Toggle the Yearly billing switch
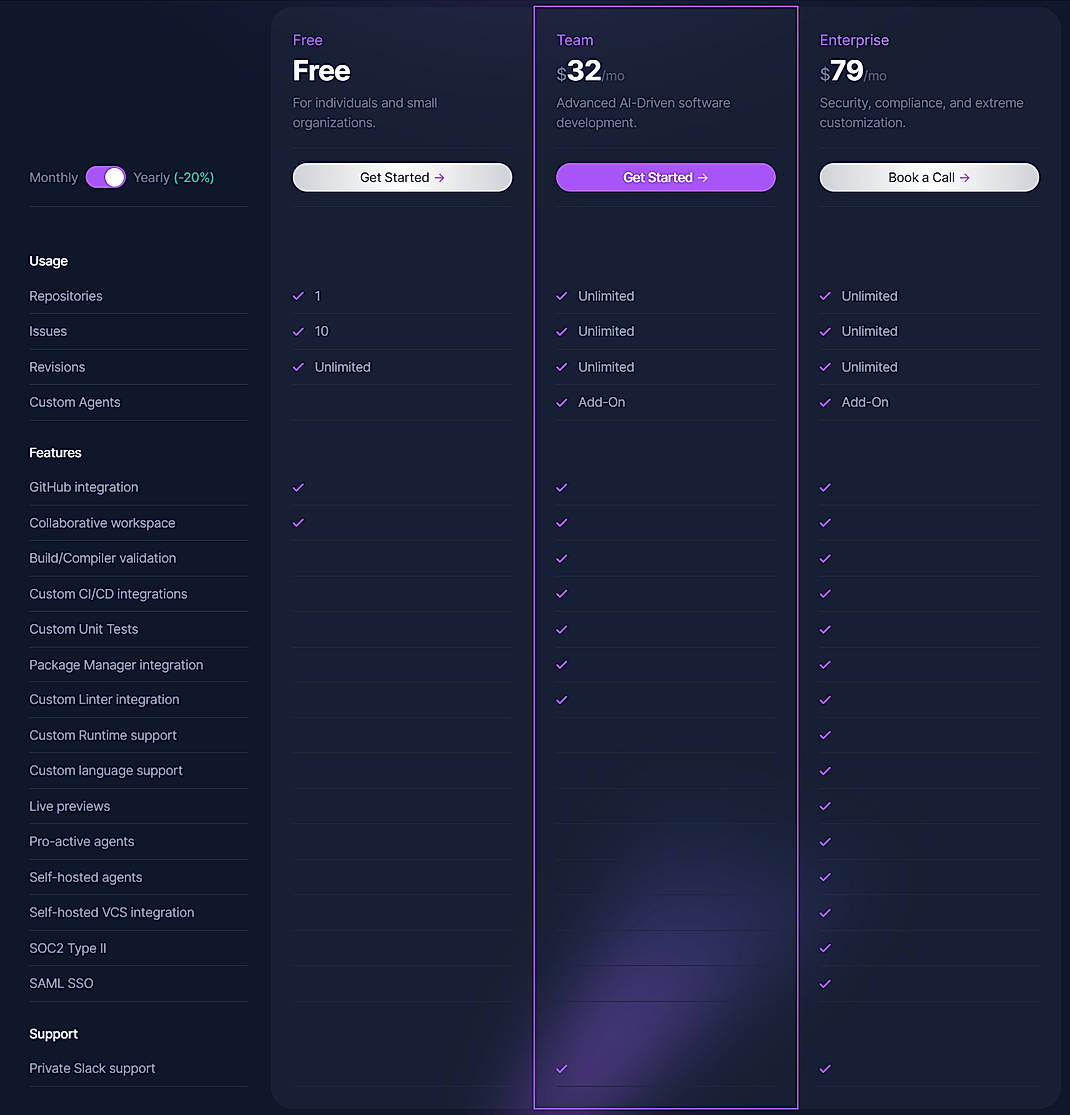 (x=106, y=177)
